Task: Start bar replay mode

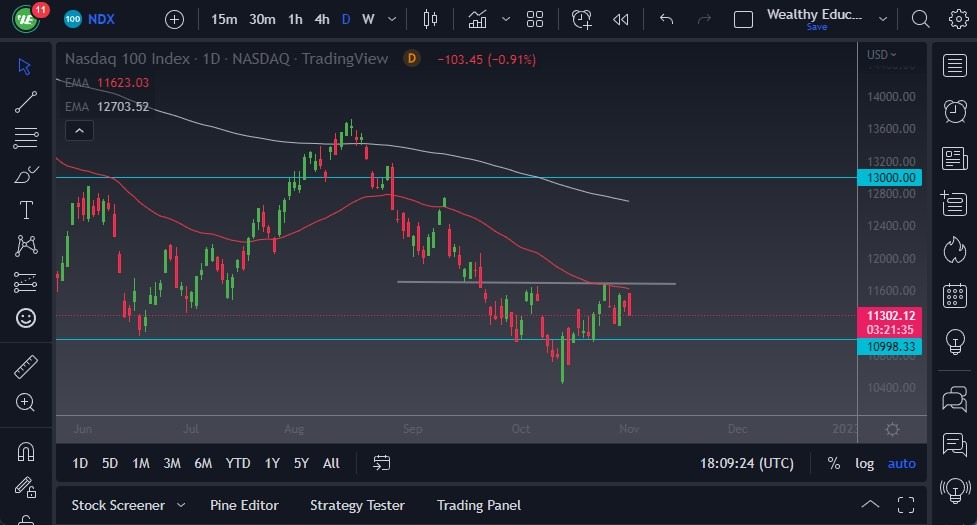Action: point(621,19)
